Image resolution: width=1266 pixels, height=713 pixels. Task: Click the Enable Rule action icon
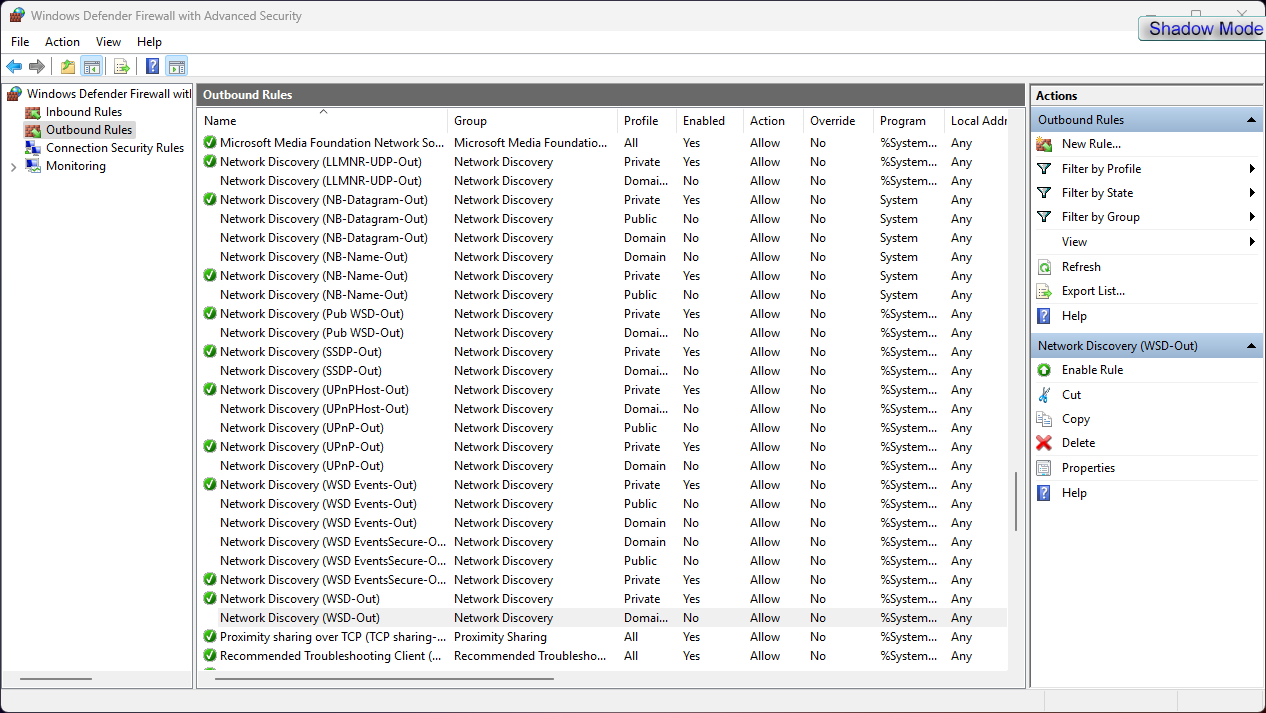(x=1044, y=370)
